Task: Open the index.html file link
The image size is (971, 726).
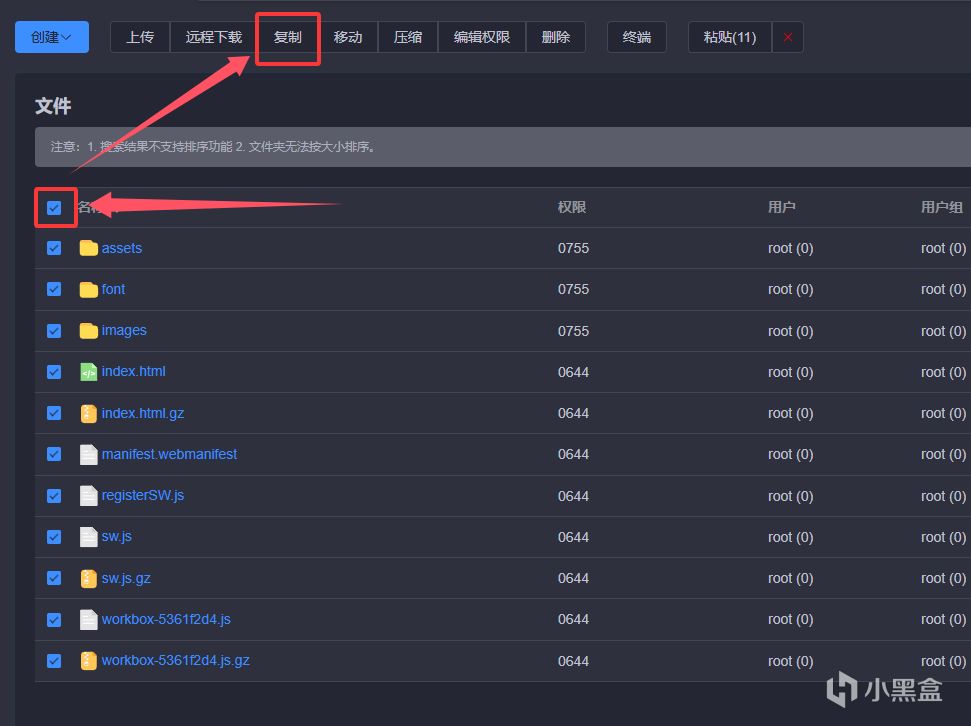Action: (133, 372)
